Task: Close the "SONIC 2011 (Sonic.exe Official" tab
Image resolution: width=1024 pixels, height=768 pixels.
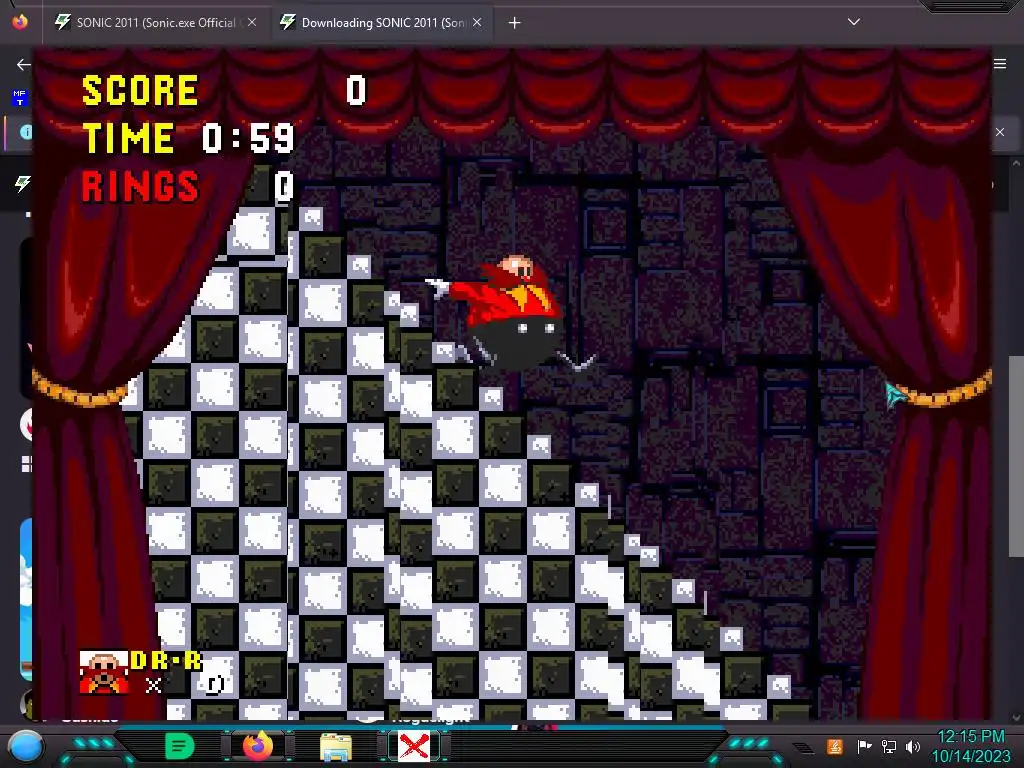Action: pyautogui.click(x=252, y=22)
